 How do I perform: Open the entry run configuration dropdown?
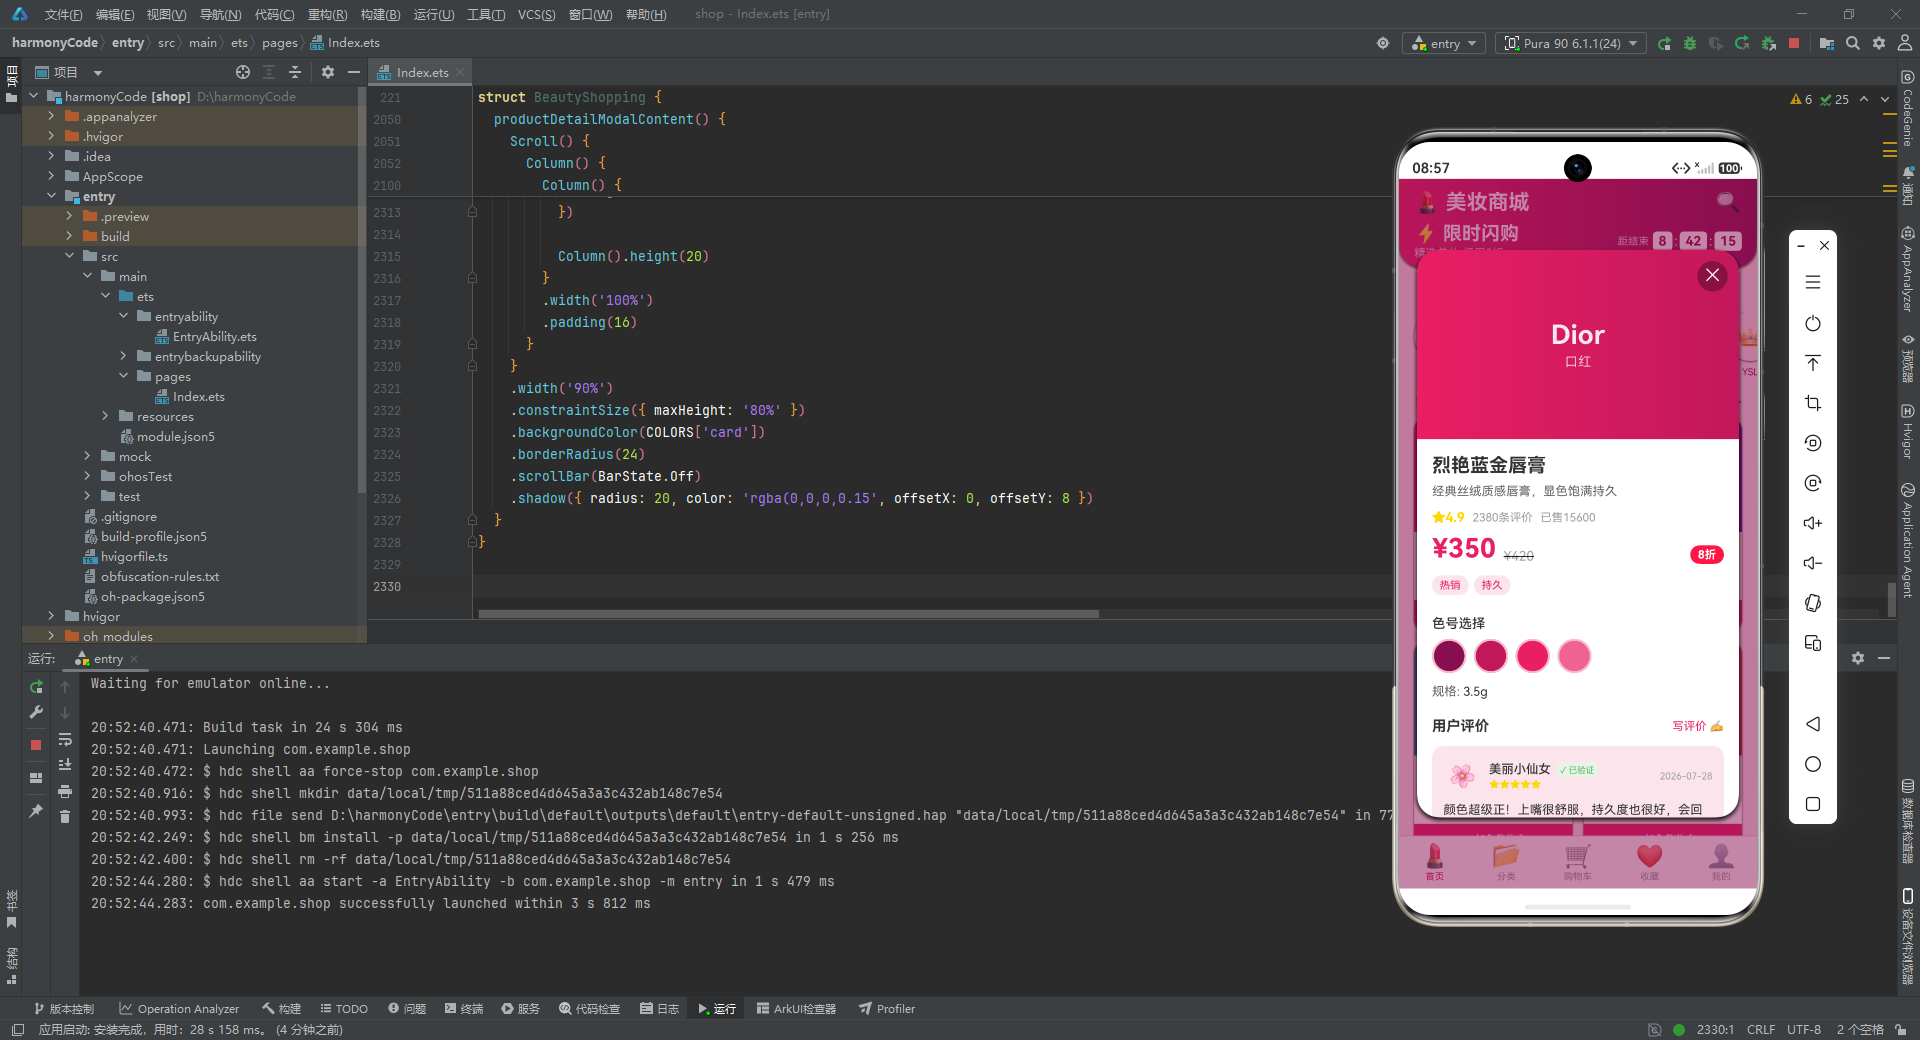(x=1444, y=43)
